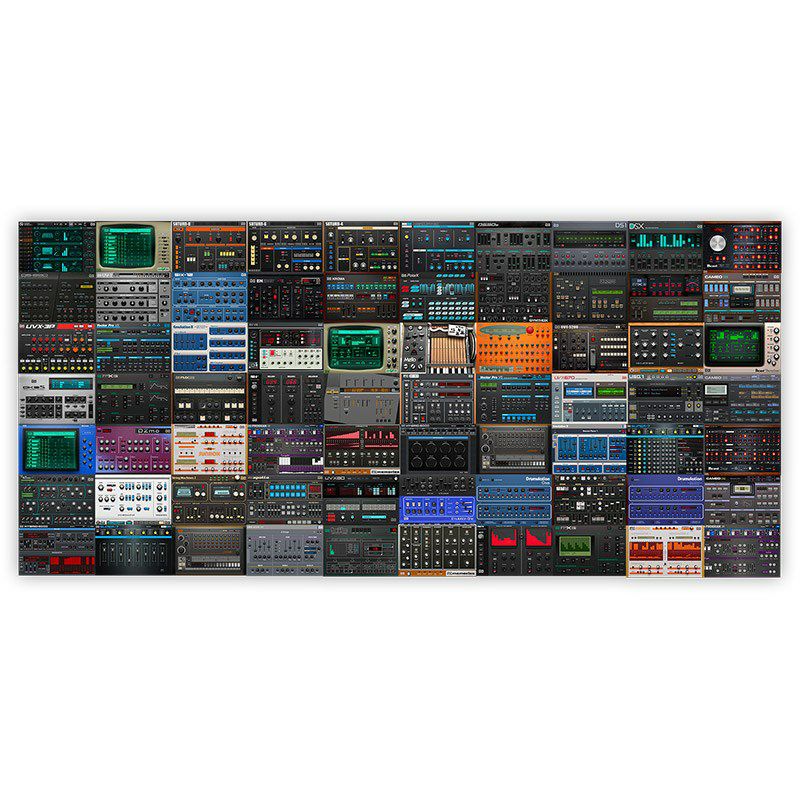The height and width of the screenshot is (800, 800).
Task: Select black modular thumbnail with cream knobs
Action: tap(437, 551)
